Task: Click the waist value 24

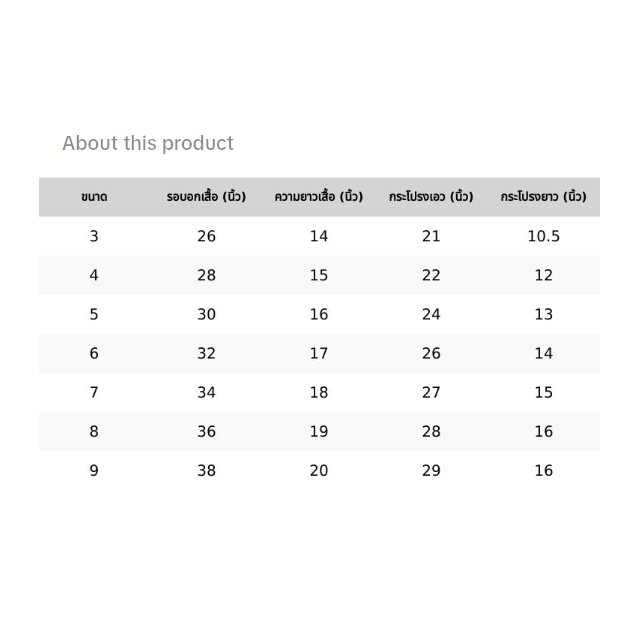Action: coord(431,314)
